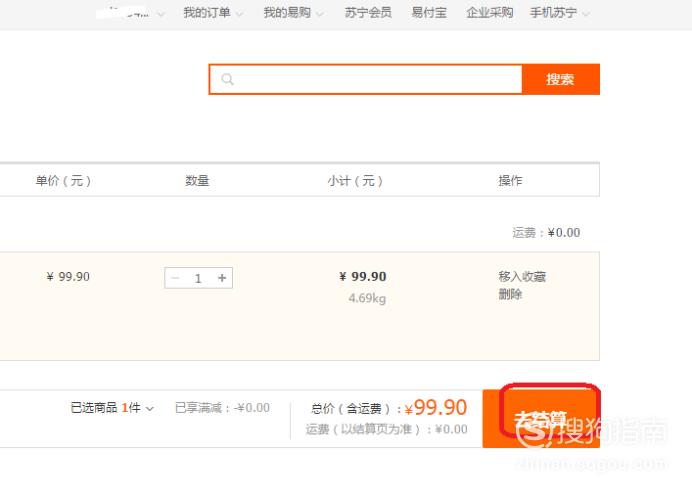Click the weight text 4.69kg
Viewport: 692px width, 498px height.
[367, 298]
